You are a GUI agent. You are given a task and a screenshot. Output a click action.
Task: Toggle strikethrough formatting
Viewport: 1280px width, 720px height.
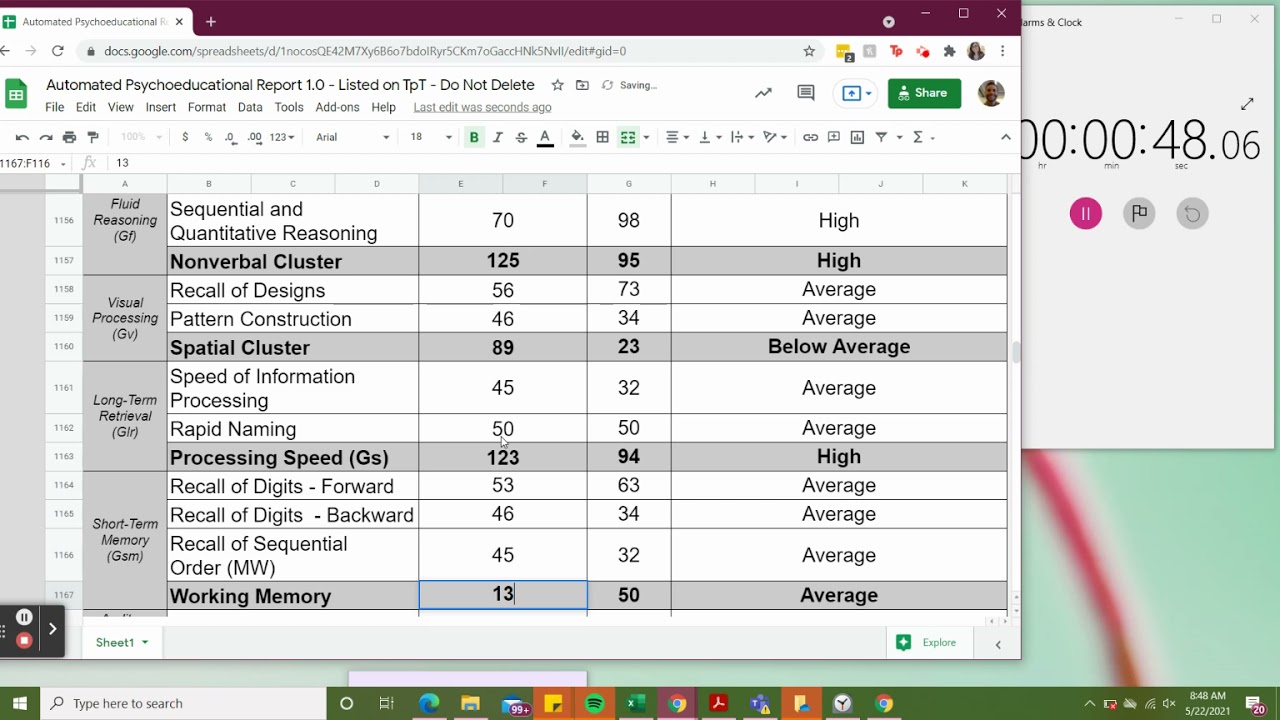click(521, 137)
